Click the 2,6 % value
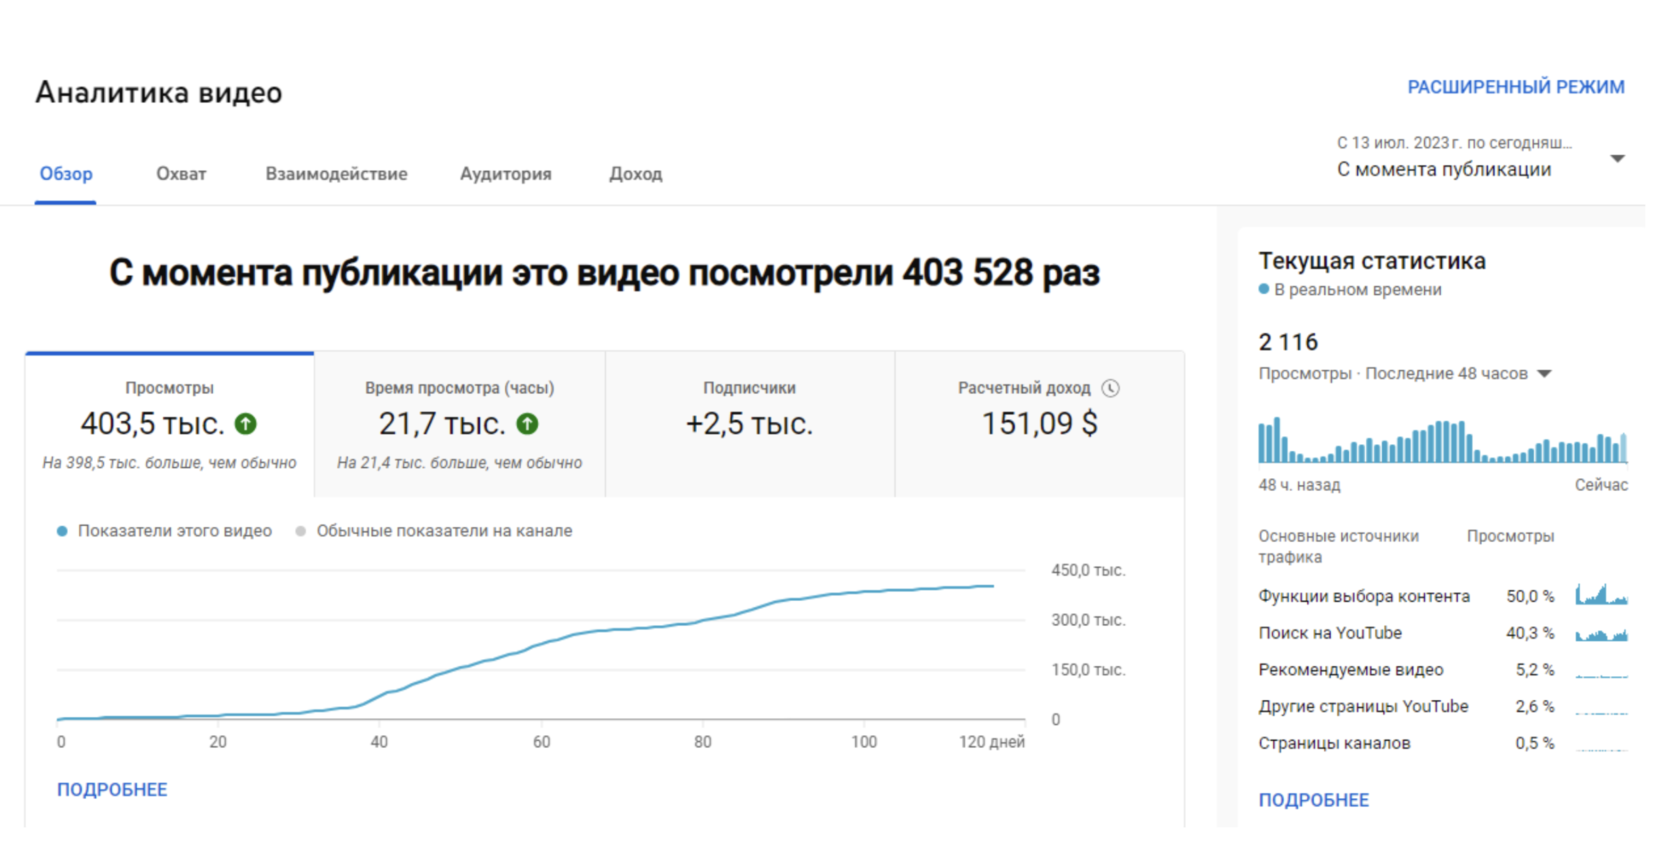The height and width of the screenshot is (845, 1680). coord(1535,706)
